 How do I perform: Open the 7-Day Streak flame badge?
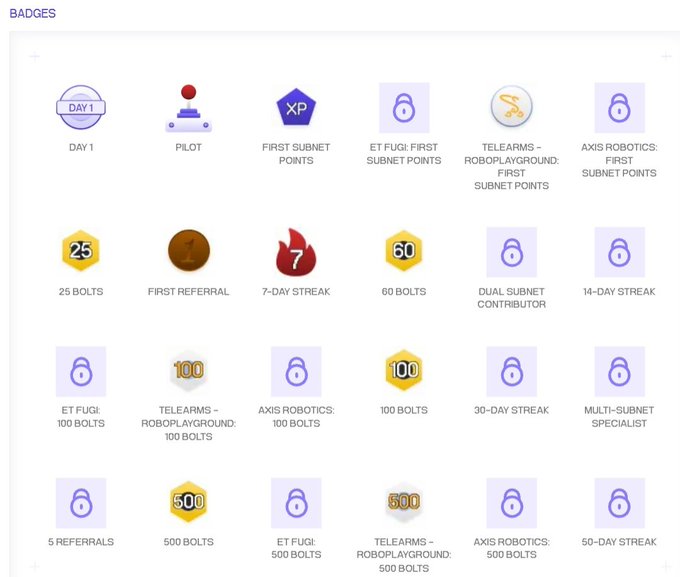pyautogui.click(x=296, y=252)
